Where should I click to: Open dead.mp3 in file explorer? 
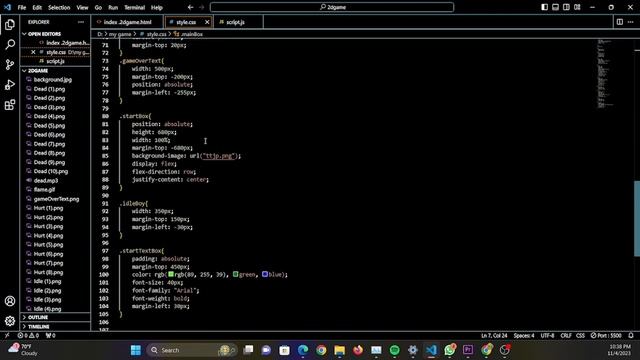[46, 180]
